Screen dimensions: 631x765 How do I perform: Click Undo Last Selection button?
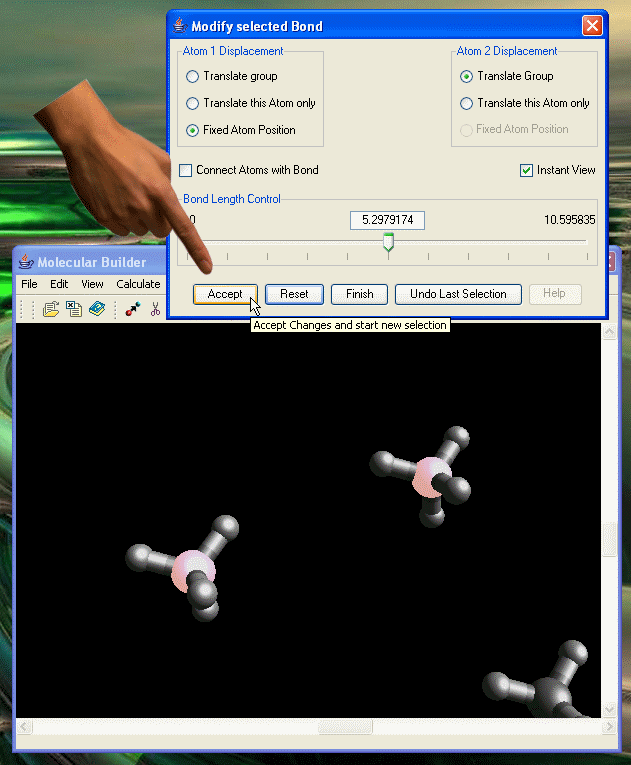[458, 294]
